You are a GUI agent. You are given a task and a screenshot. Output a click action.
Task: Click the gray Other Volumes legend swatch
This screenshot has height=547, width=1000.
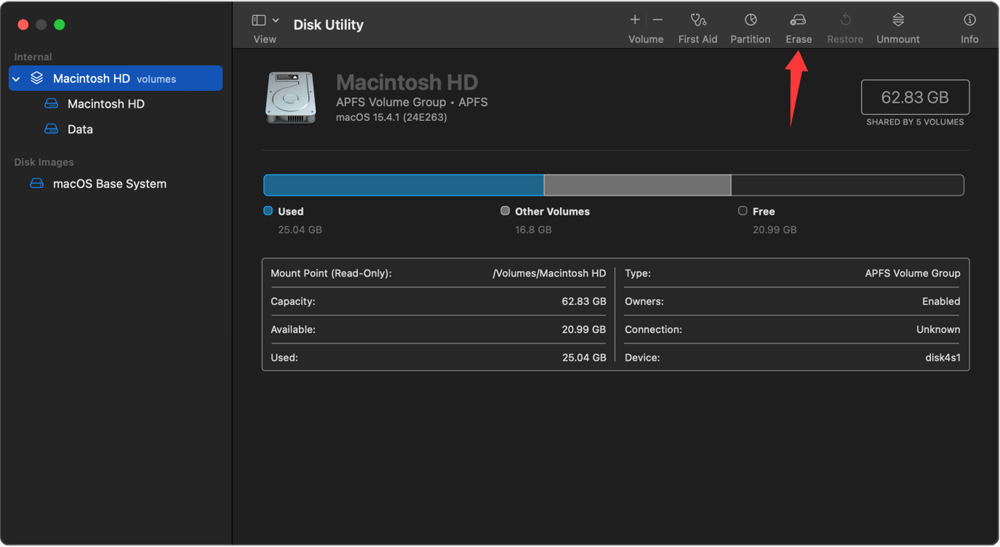pos(505,211)
